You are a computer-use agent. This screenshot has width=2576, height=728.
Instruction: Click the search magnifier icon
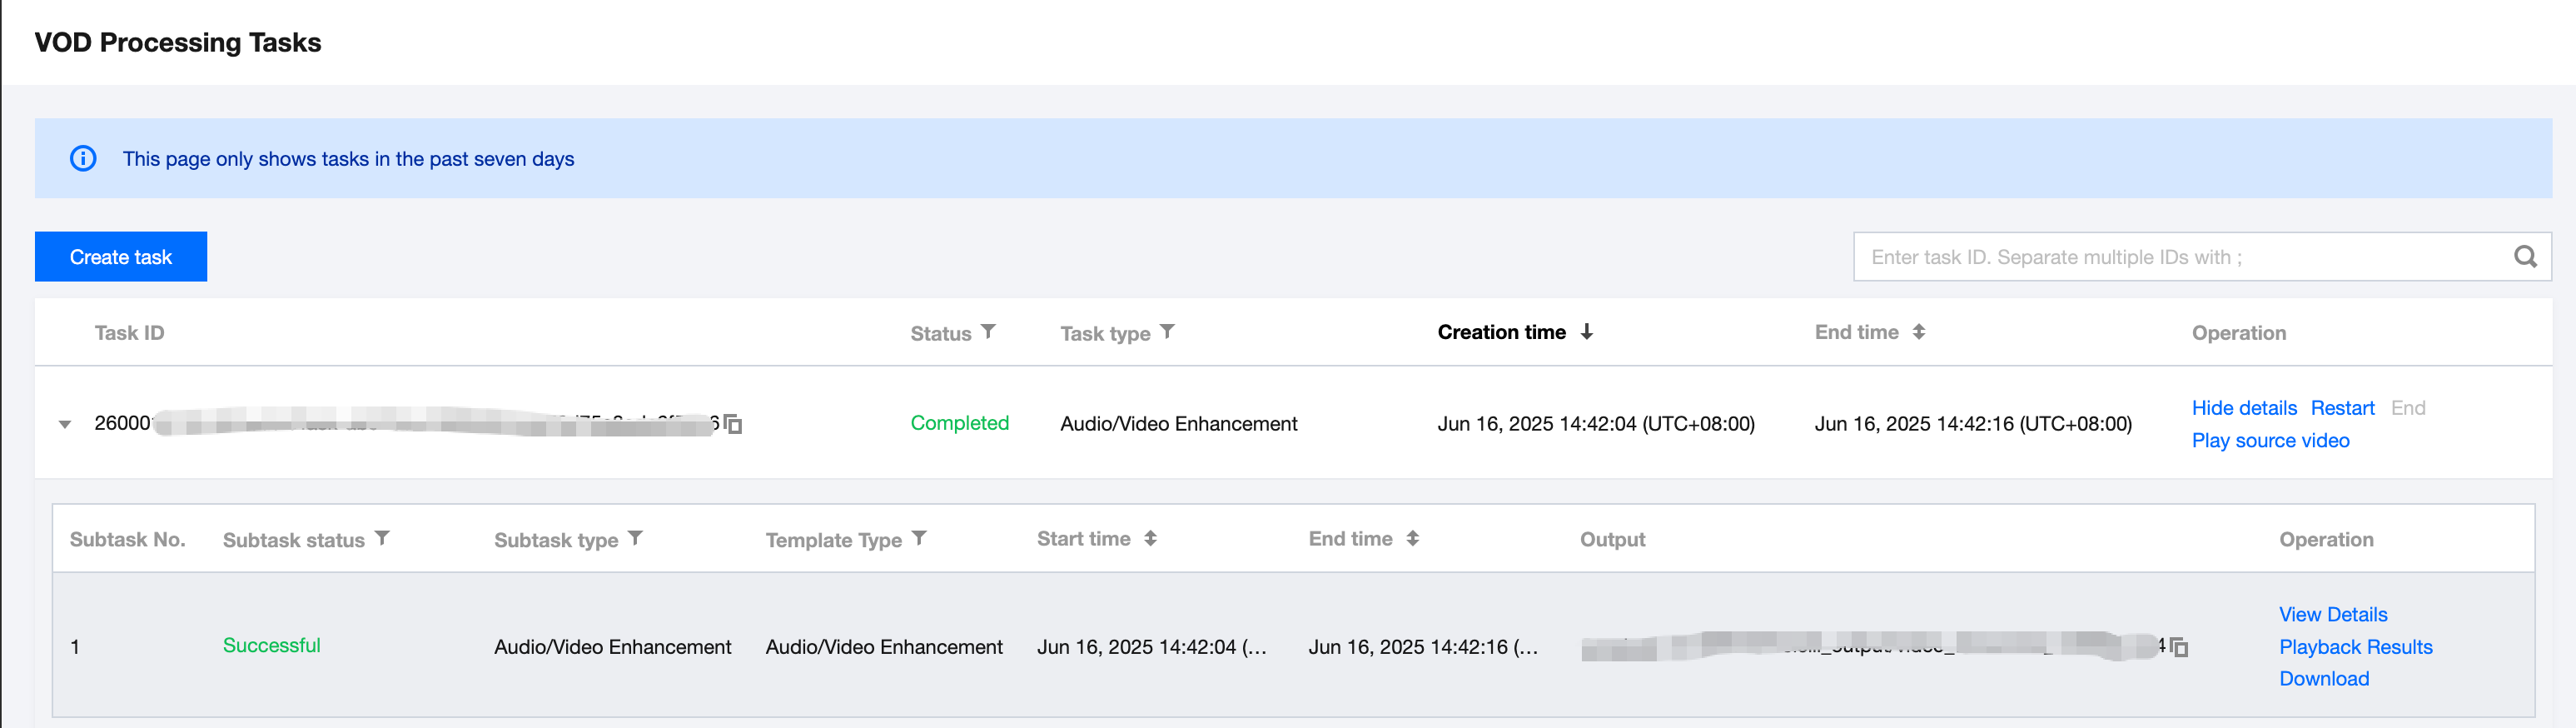[2524, 257]
